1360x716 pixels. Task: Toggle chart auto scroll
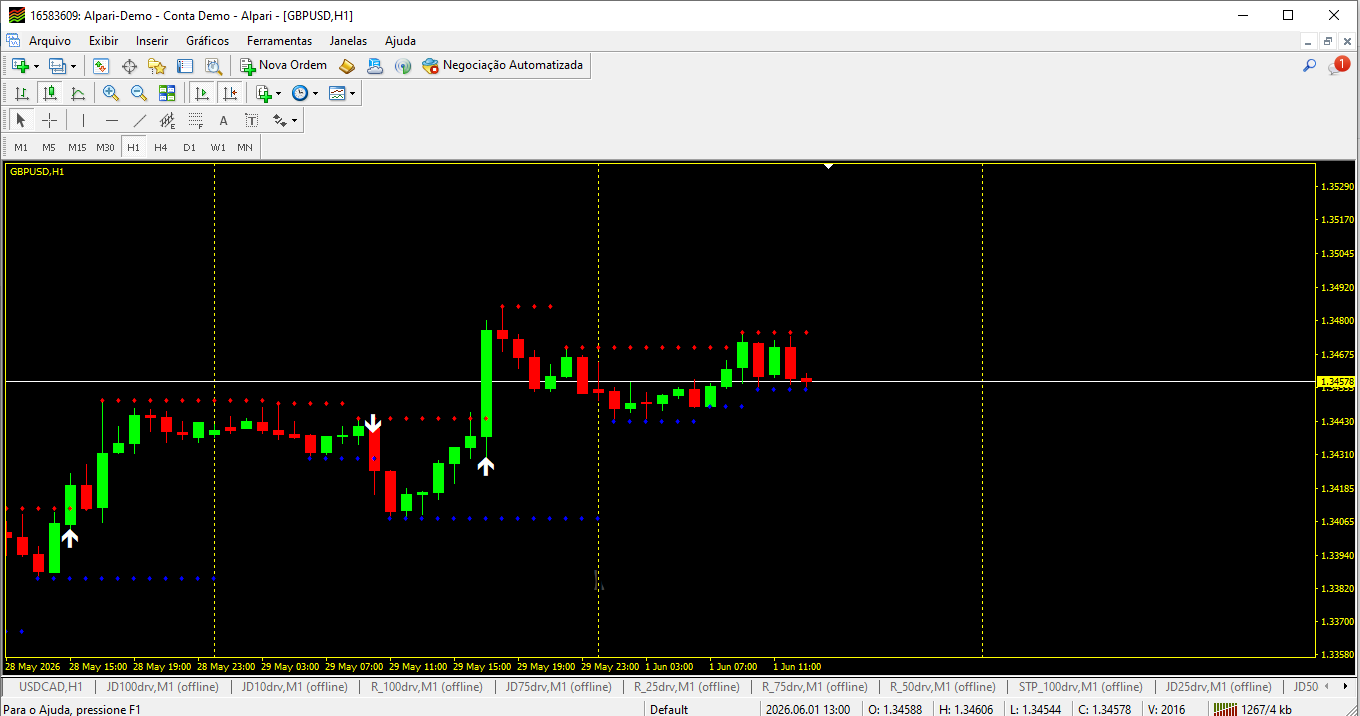coord(202,93)
